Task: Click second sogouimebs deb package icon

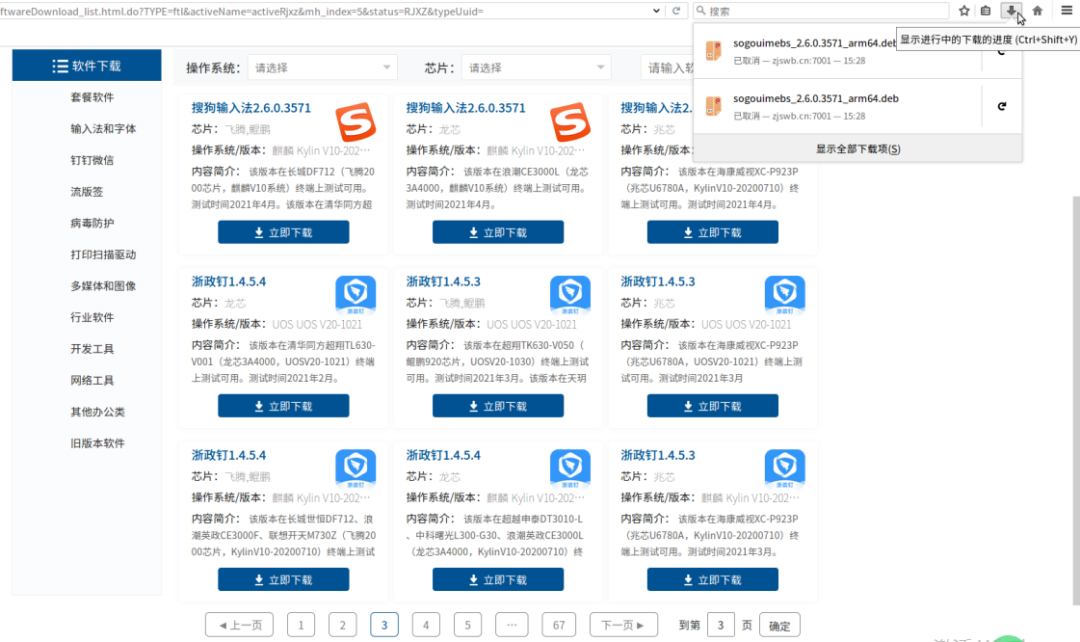Action: coord(714,105)
